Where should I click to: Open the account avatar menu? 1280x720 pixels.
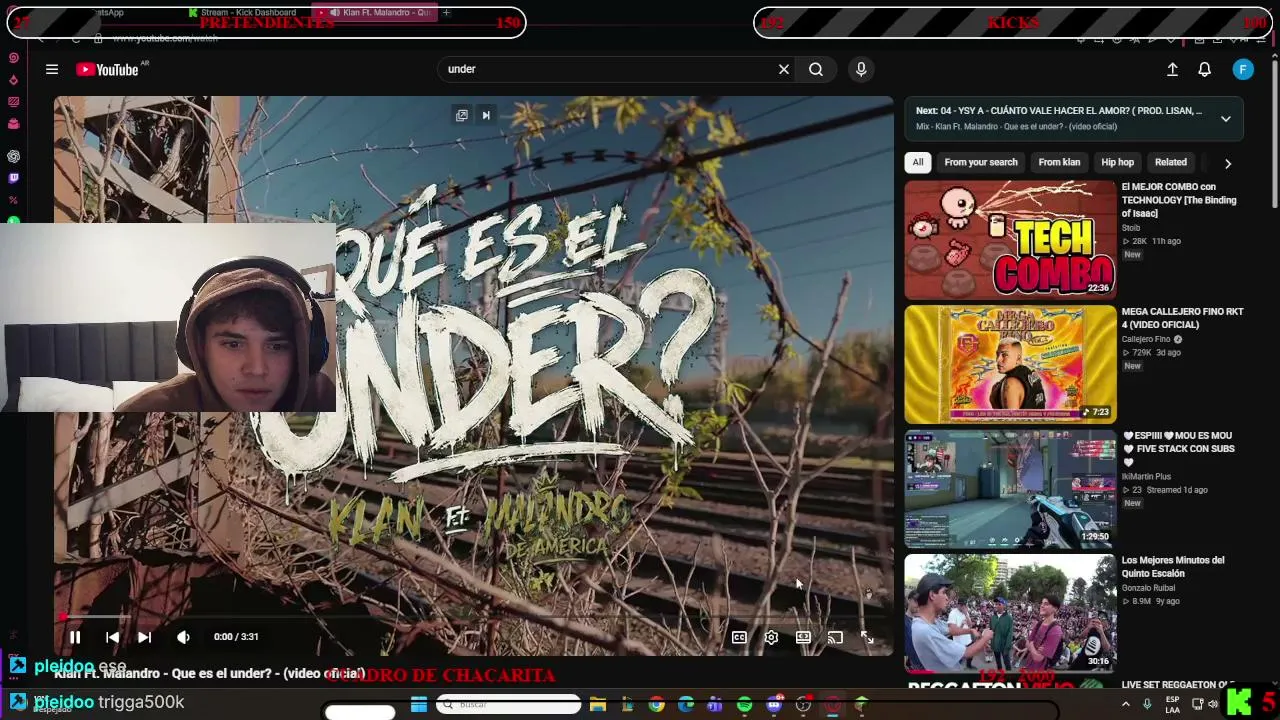[1243, 69]
